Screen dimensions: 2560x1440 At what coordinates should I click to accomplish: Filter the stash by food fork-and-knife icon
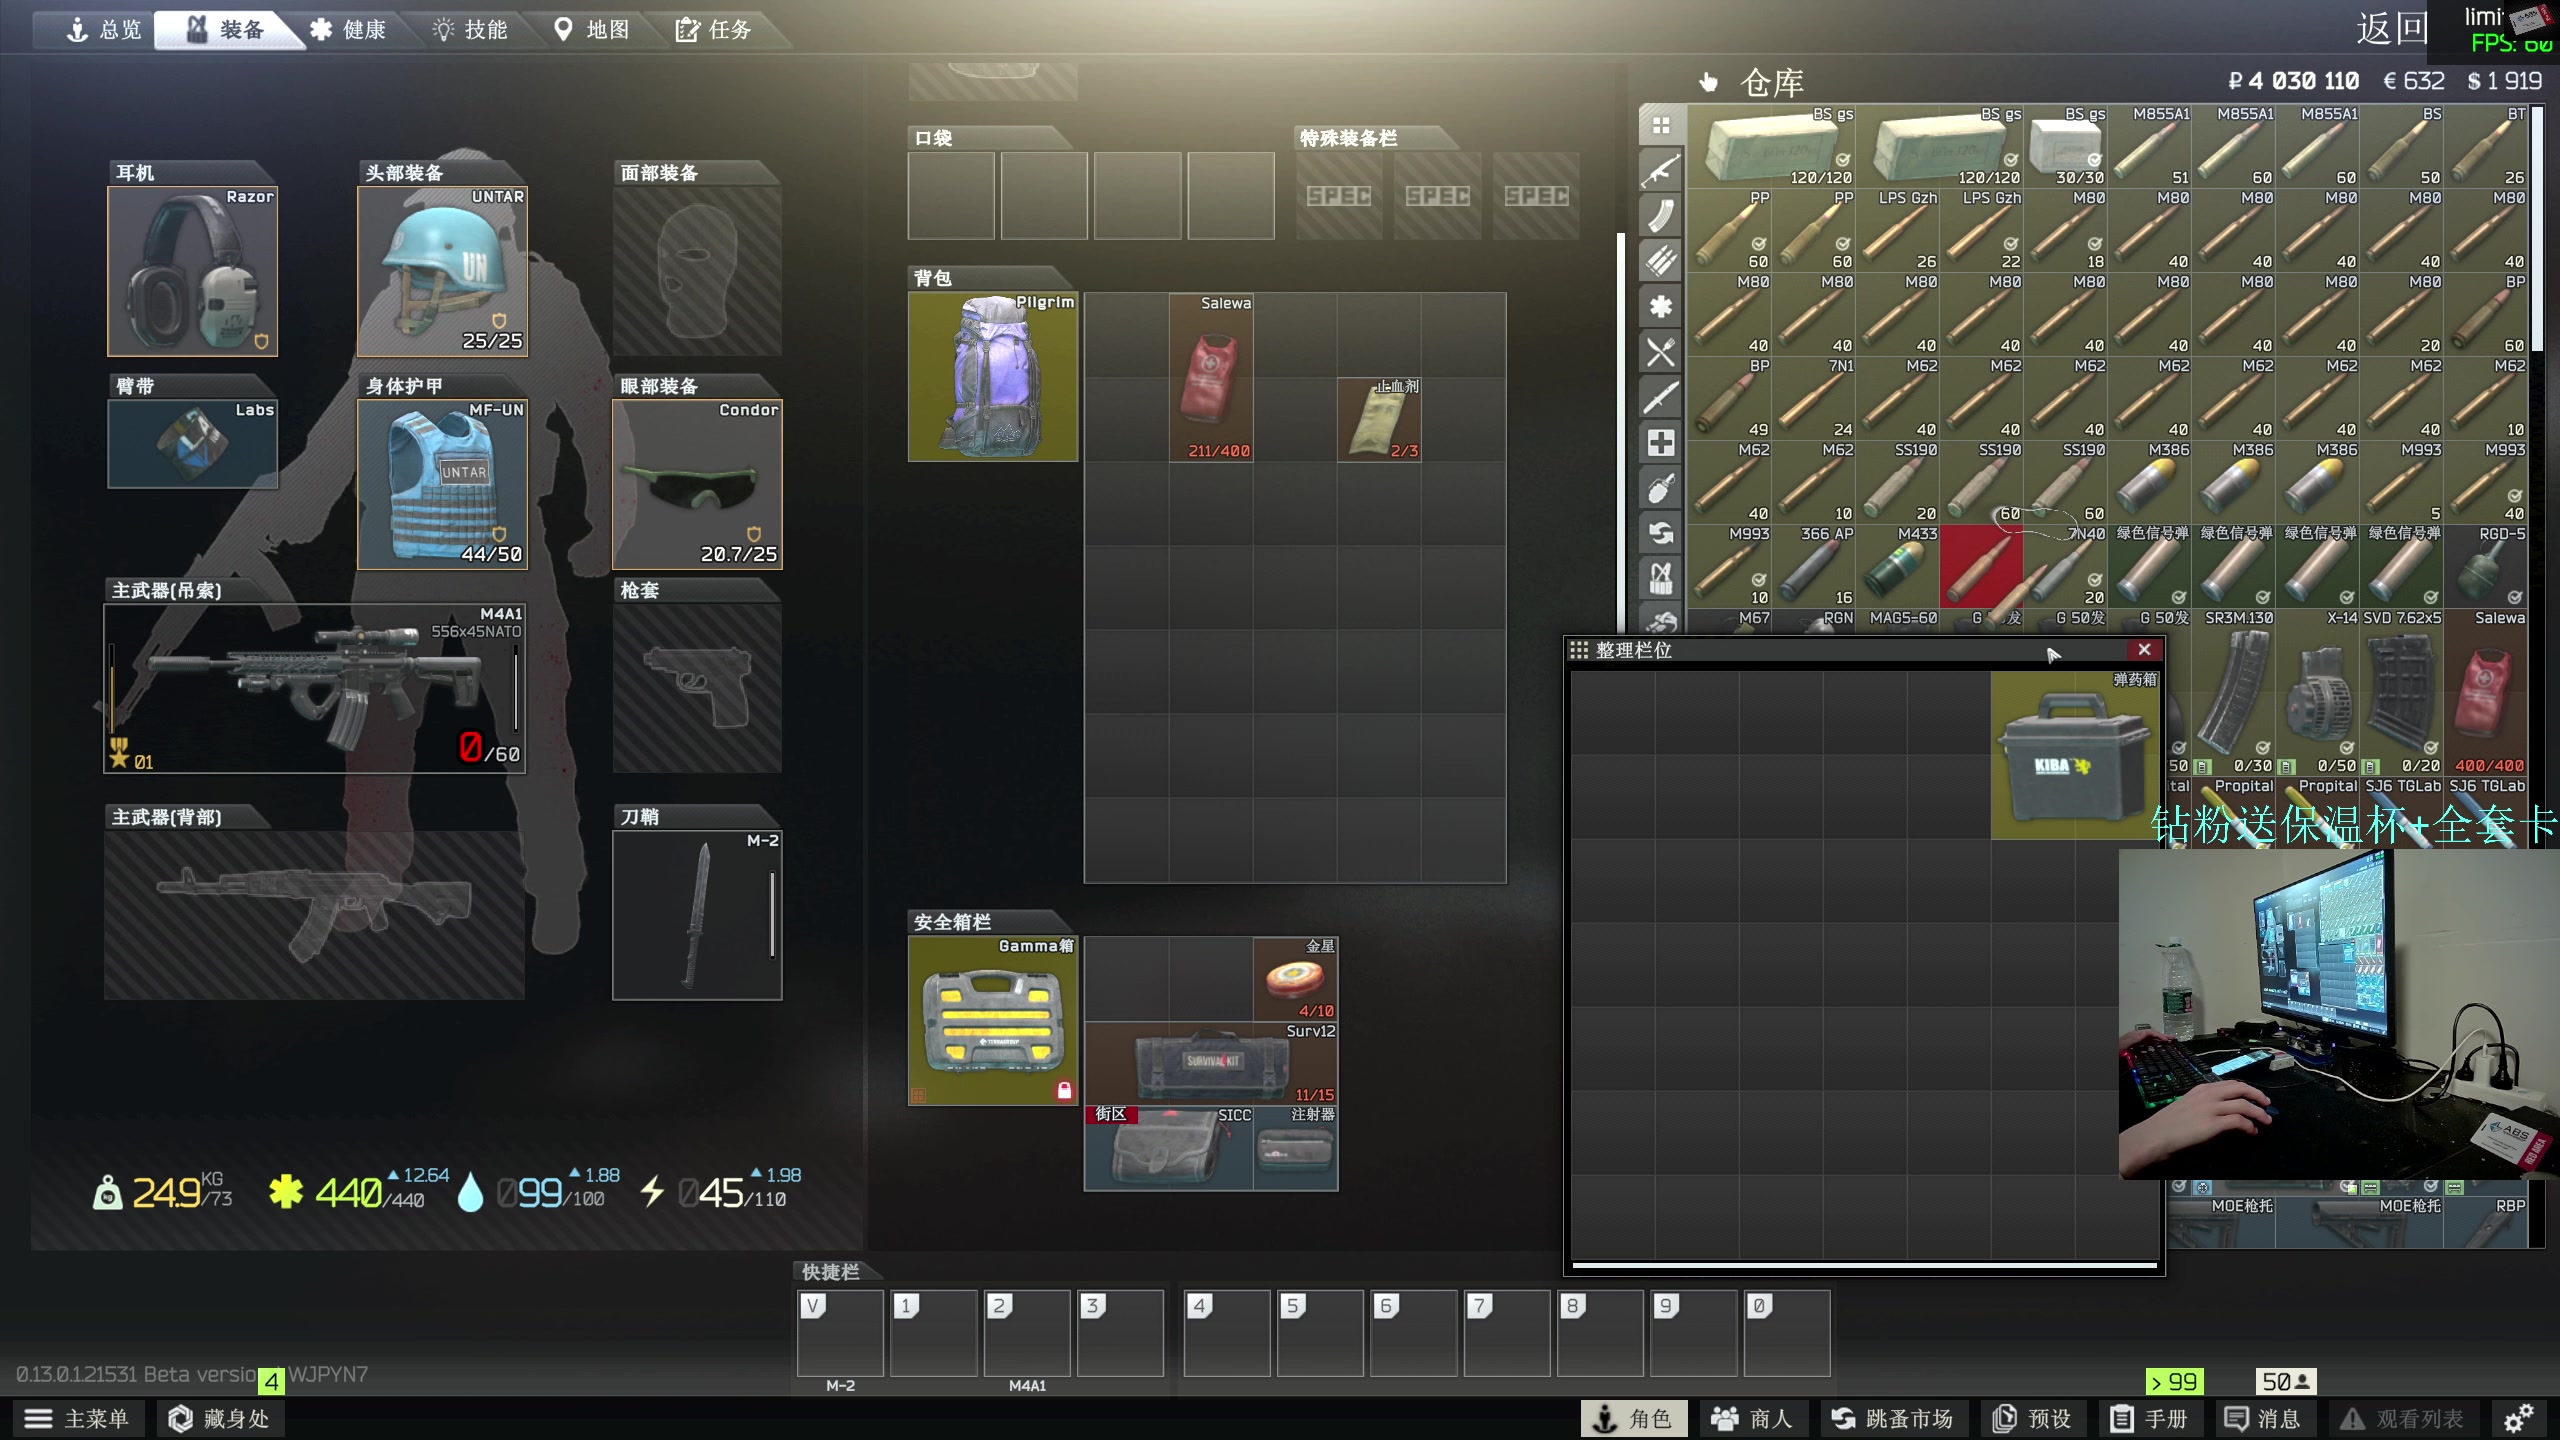tap(1661, 352)
